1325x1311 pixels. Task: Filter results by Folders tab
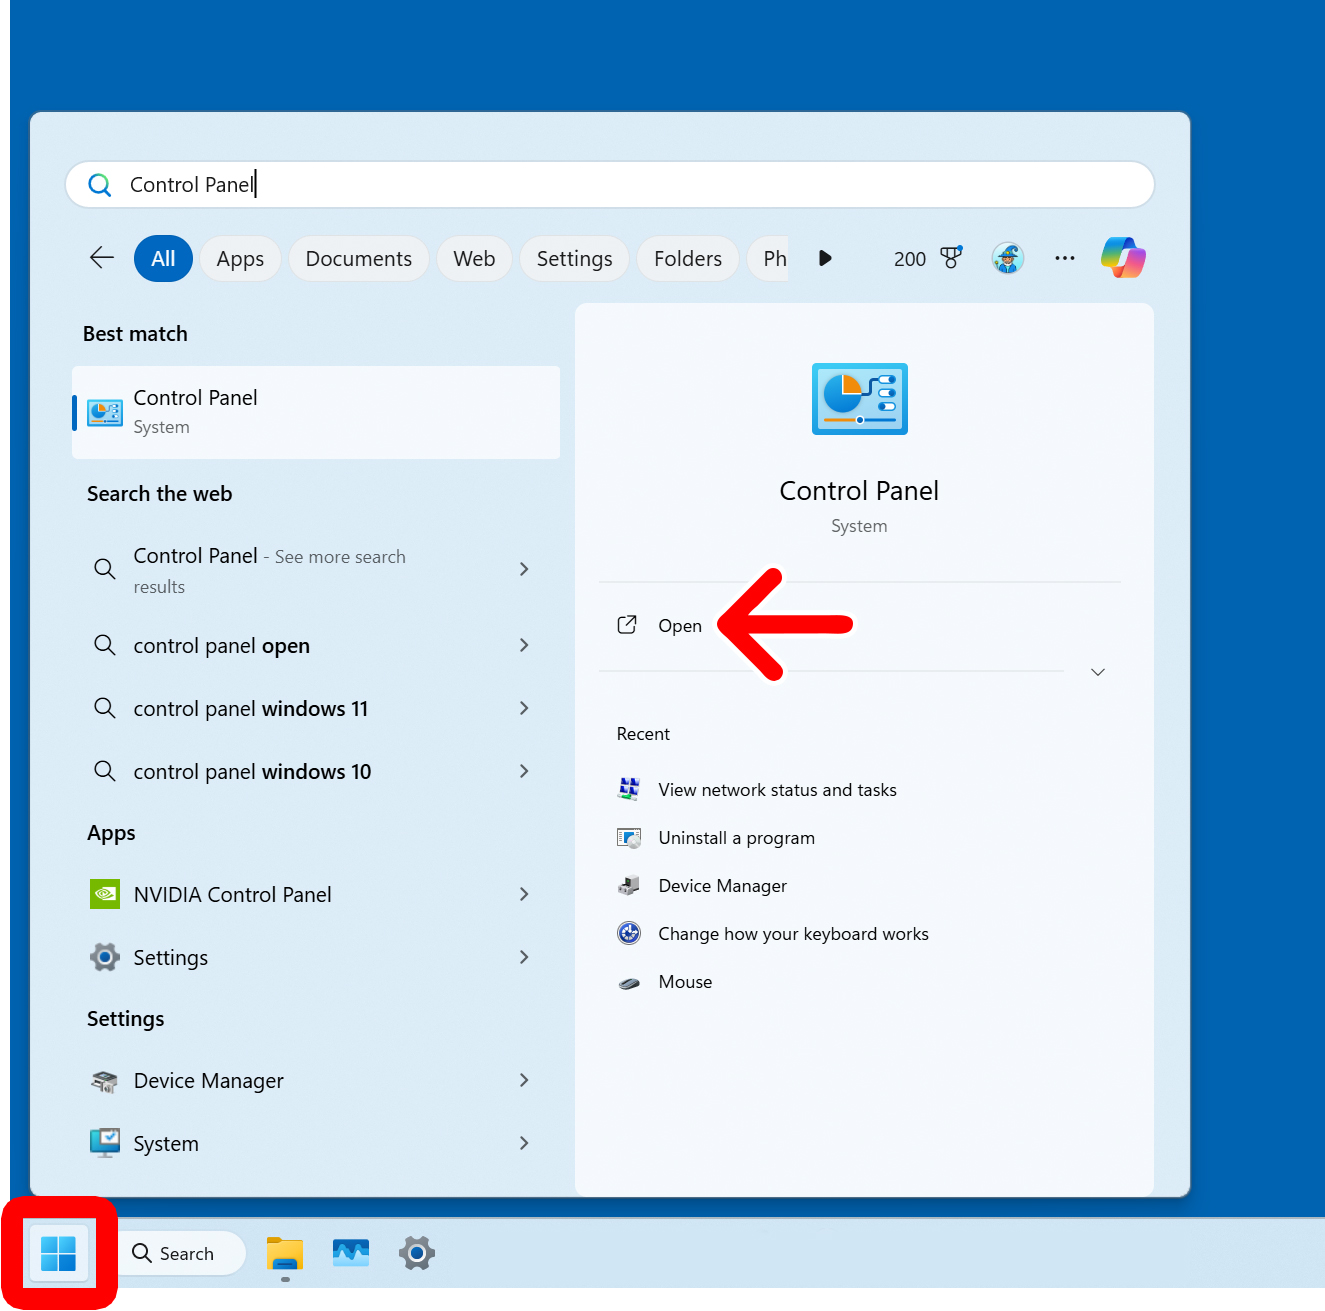tap(687, 259)
